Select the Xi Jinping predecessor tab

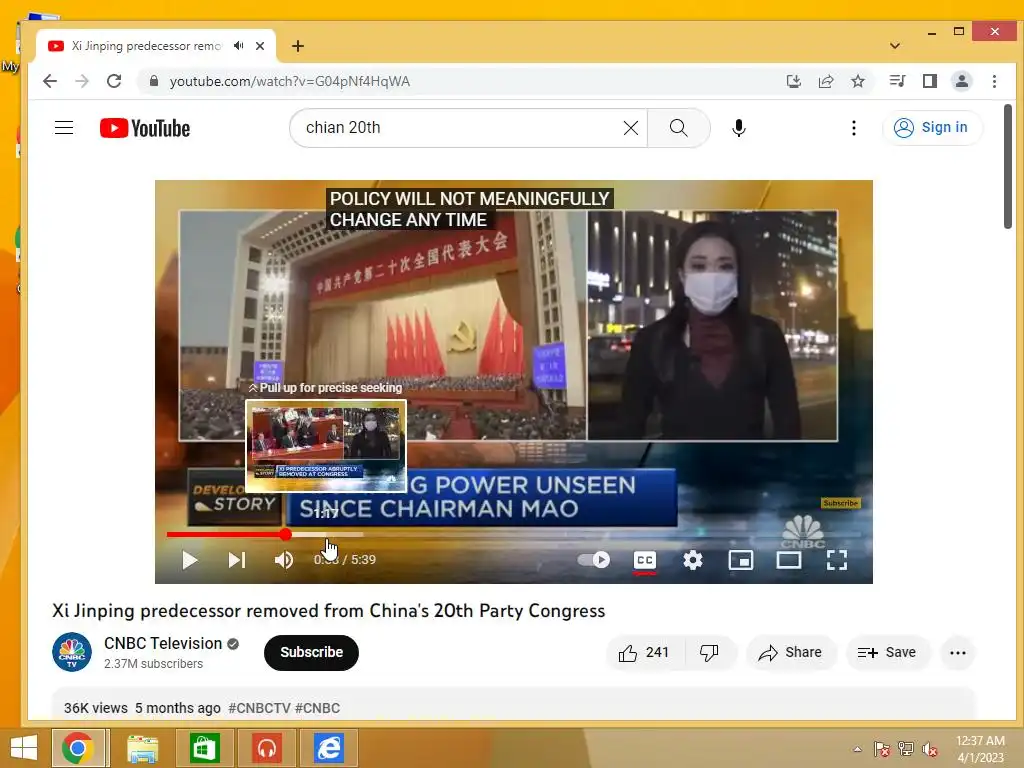point(146,46)
